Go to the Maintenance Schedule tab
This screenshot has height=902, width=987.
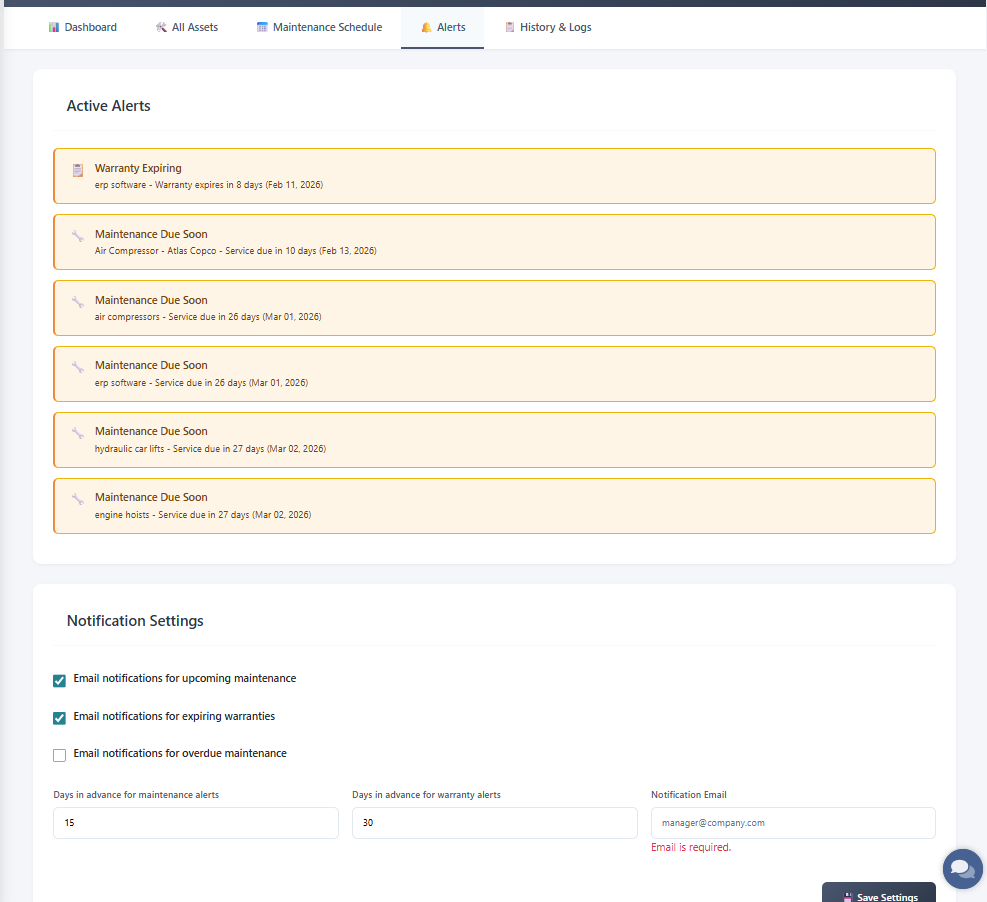click(319, 28)
